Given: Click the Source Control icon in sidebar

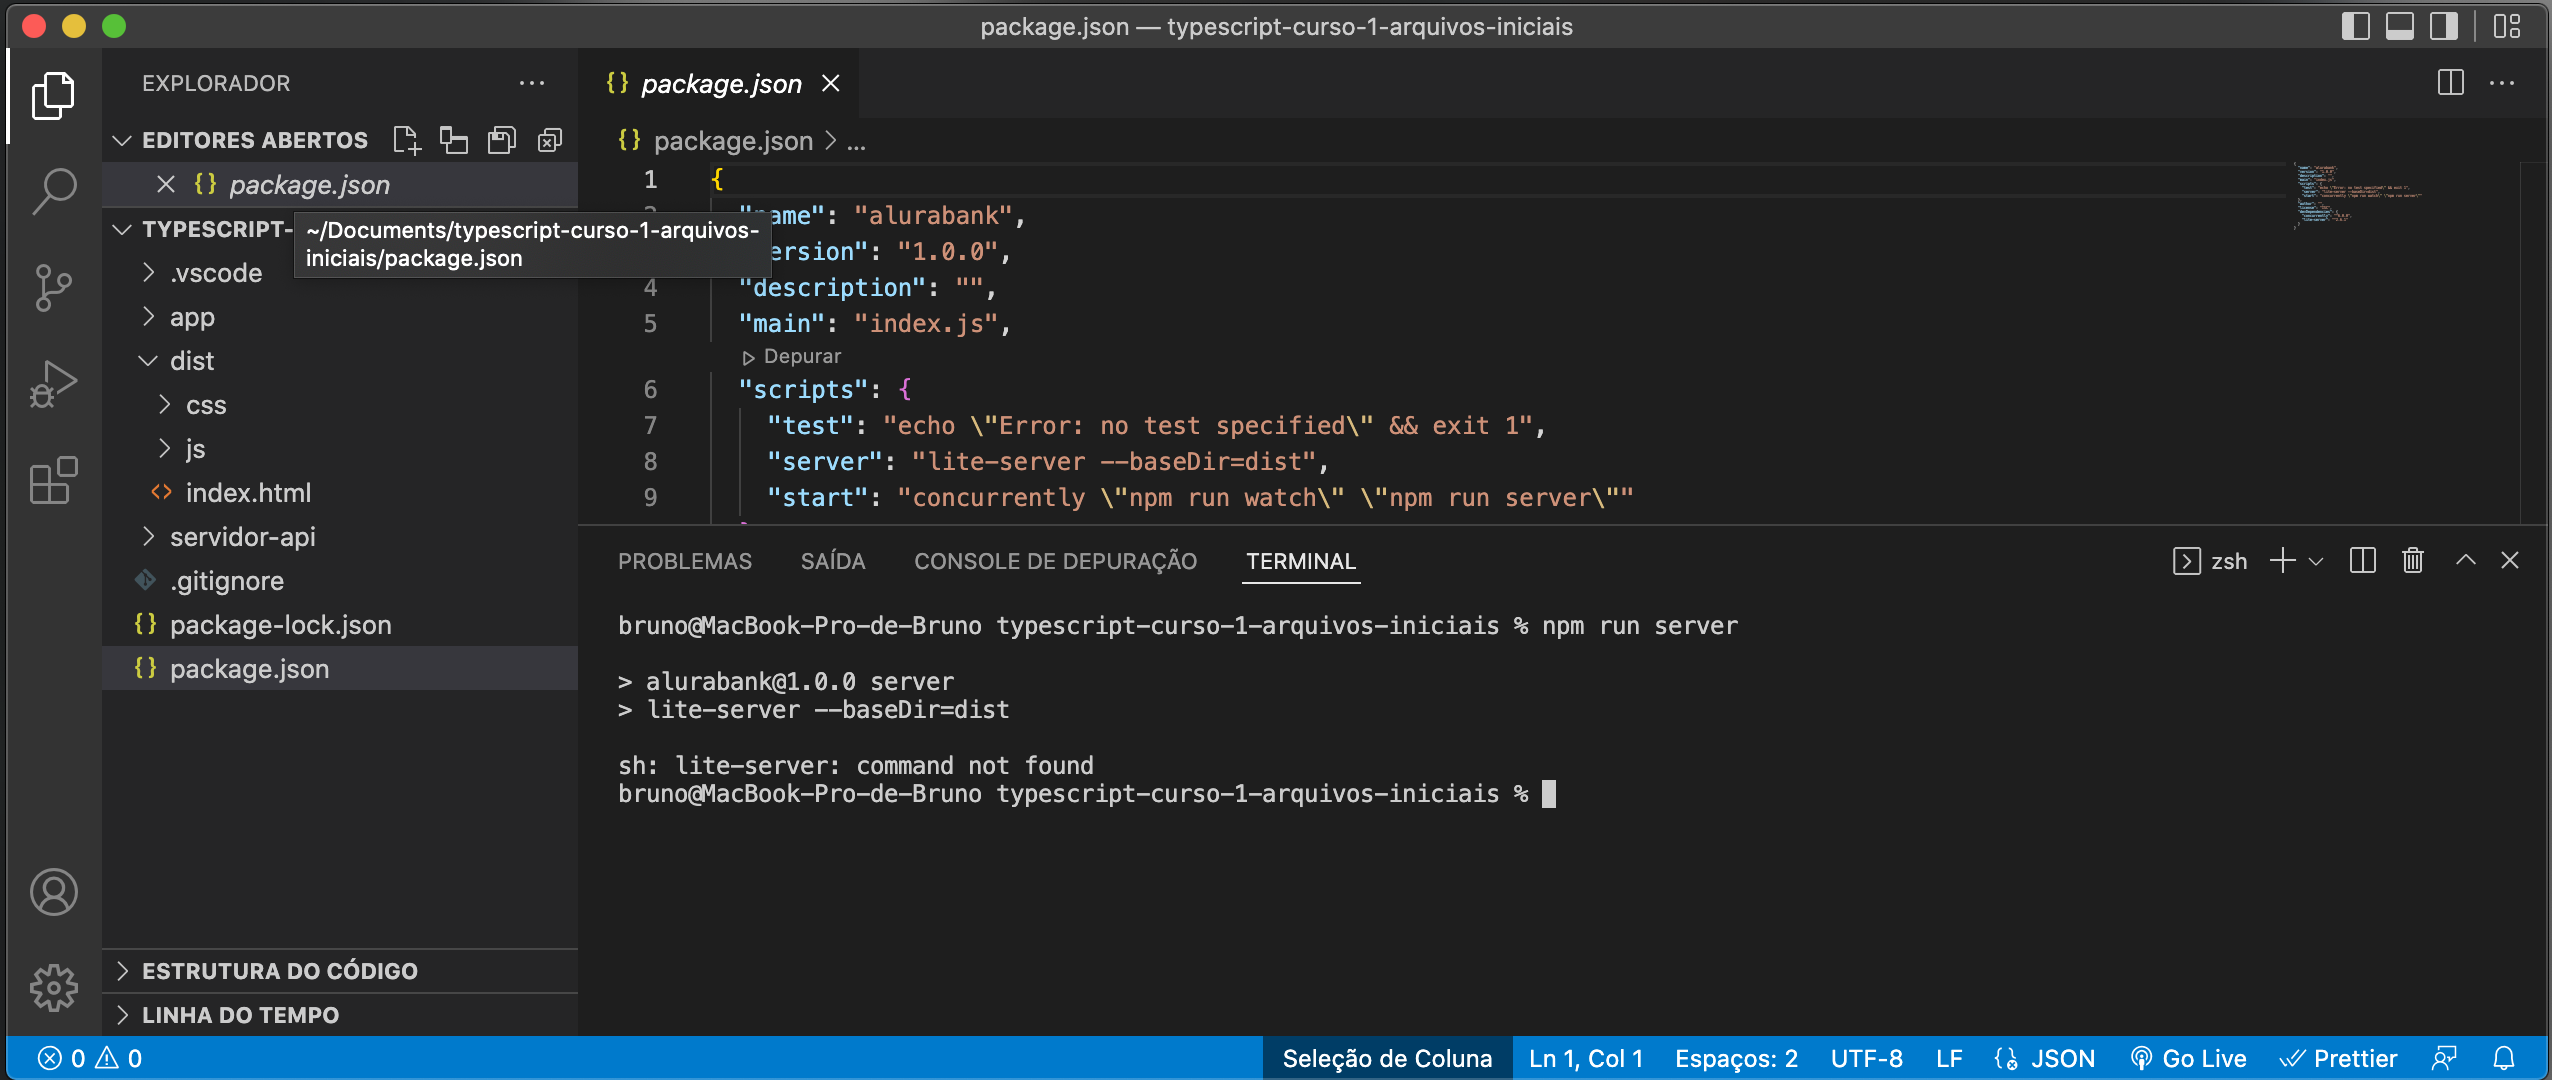Looking at the screenshot, I should pos(50,286).
